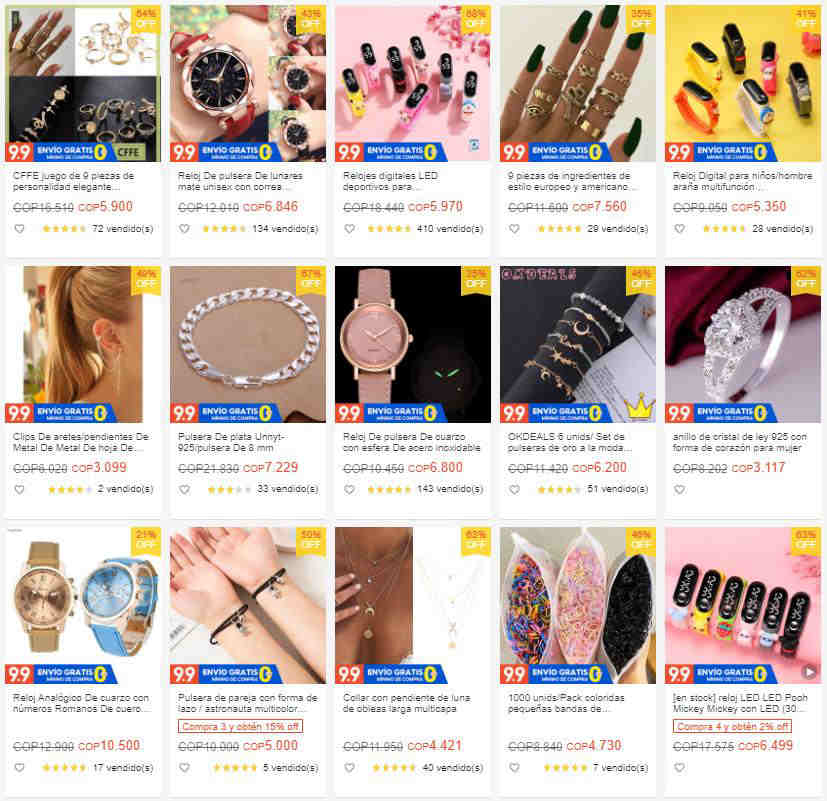
Task: Open the 9 piezas gold rings green nails image
Action: click(578, 83)
